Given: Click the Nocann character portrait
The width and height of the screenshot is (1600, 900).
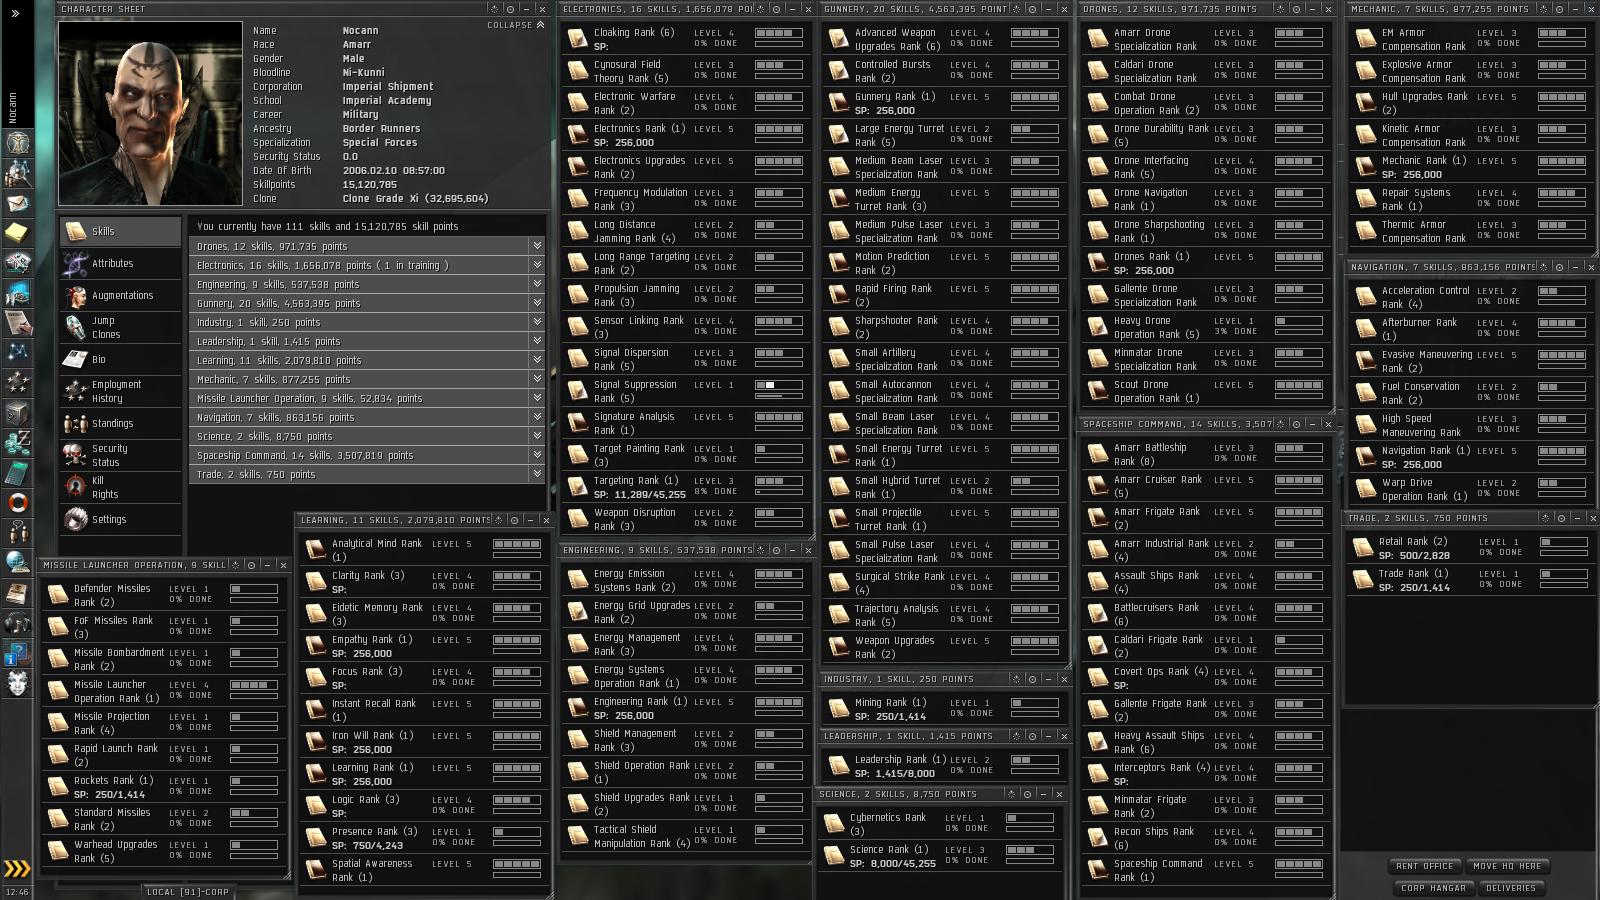Looking at the screenshot, I should click(x=150, y=113).
